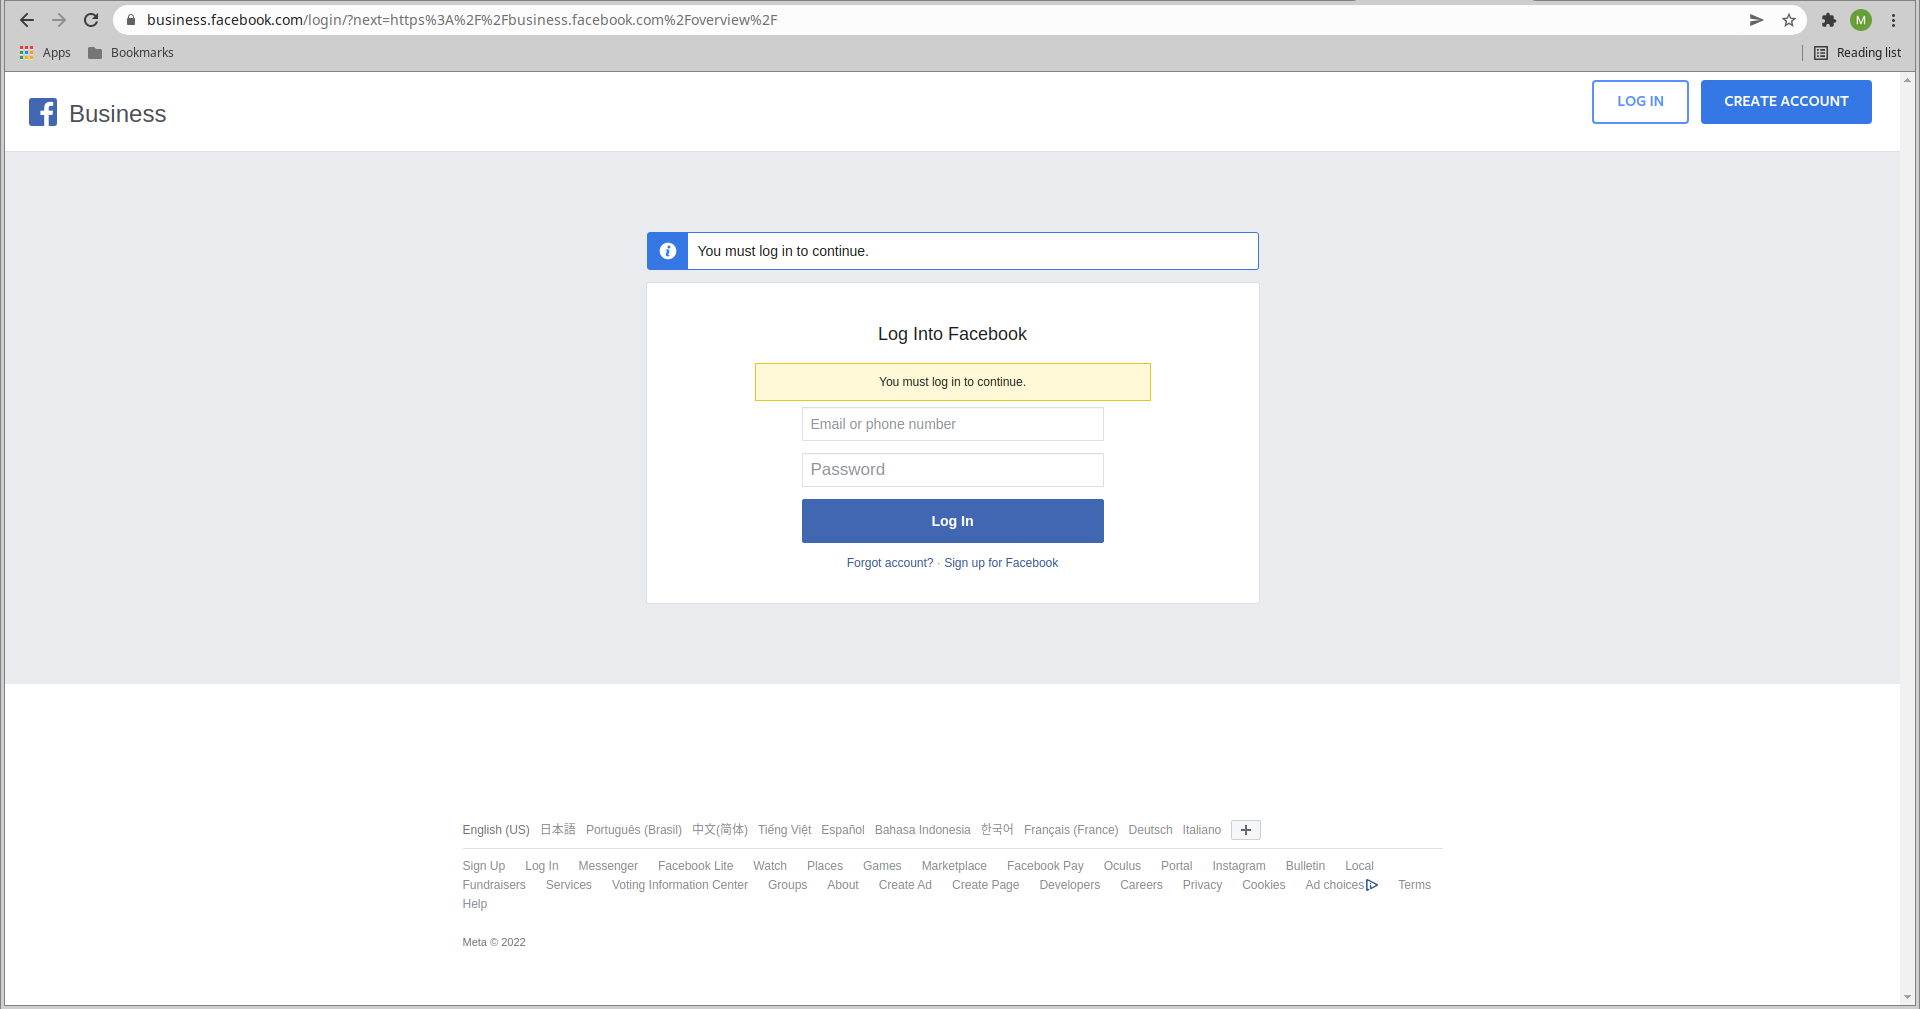Image resolution: width=1920 pixels, height=1009 pixels.
Task: Click the browser forward arrow
Action: click(x=59, y=20)
